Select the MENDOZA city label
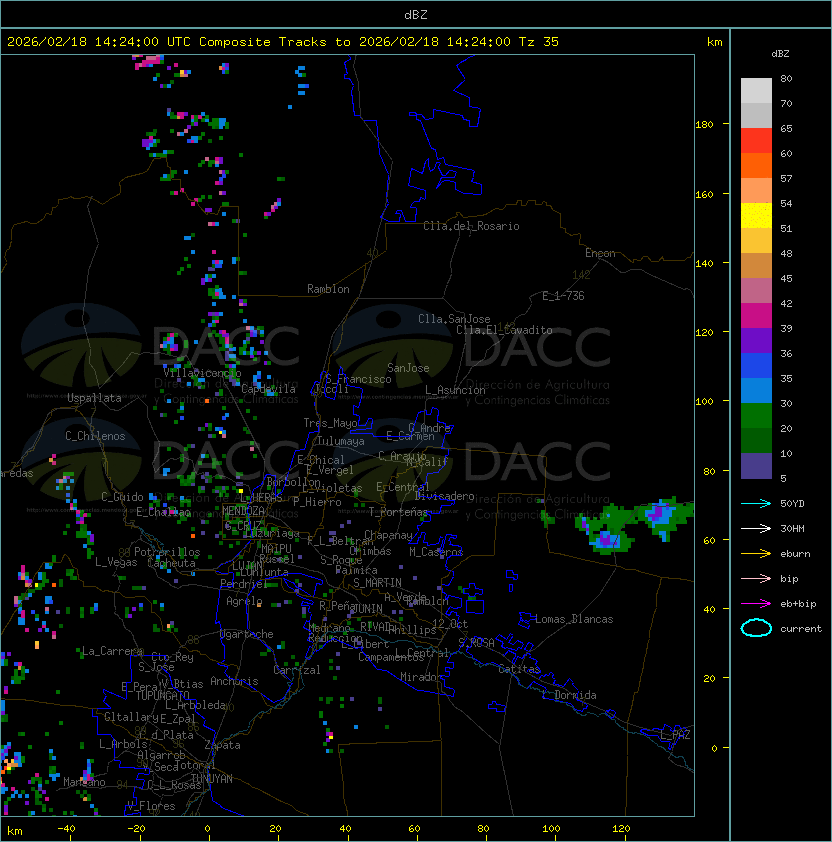 243,510
